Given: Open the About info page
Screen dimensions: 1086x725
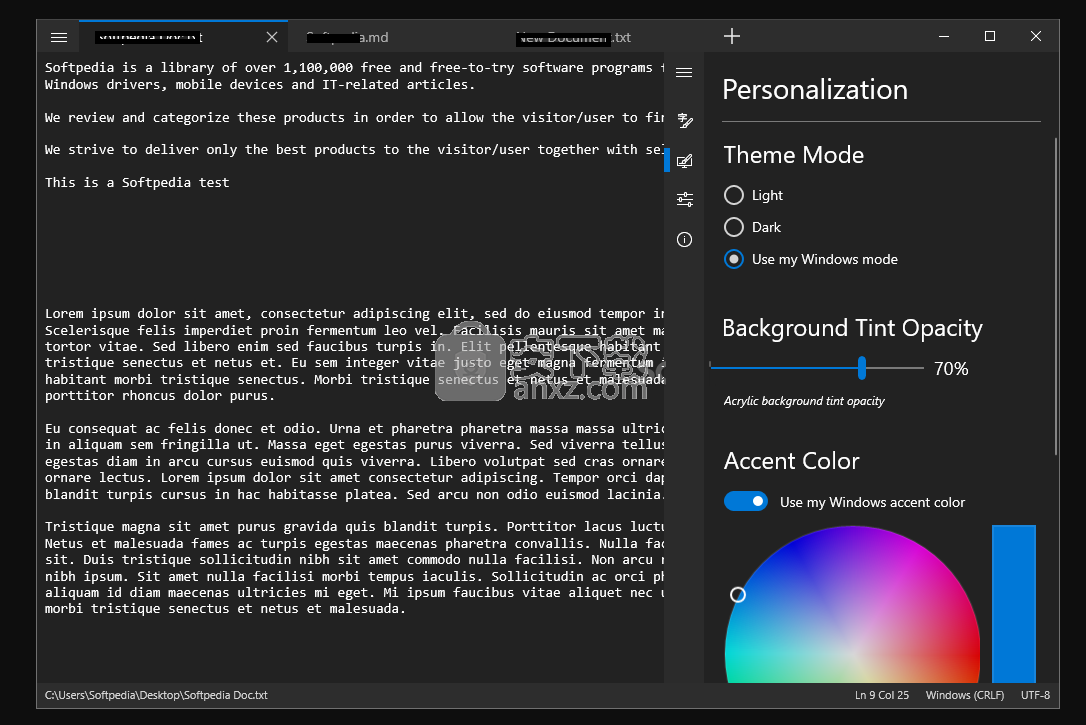Looking at the screenshot, I should (684, 240).
